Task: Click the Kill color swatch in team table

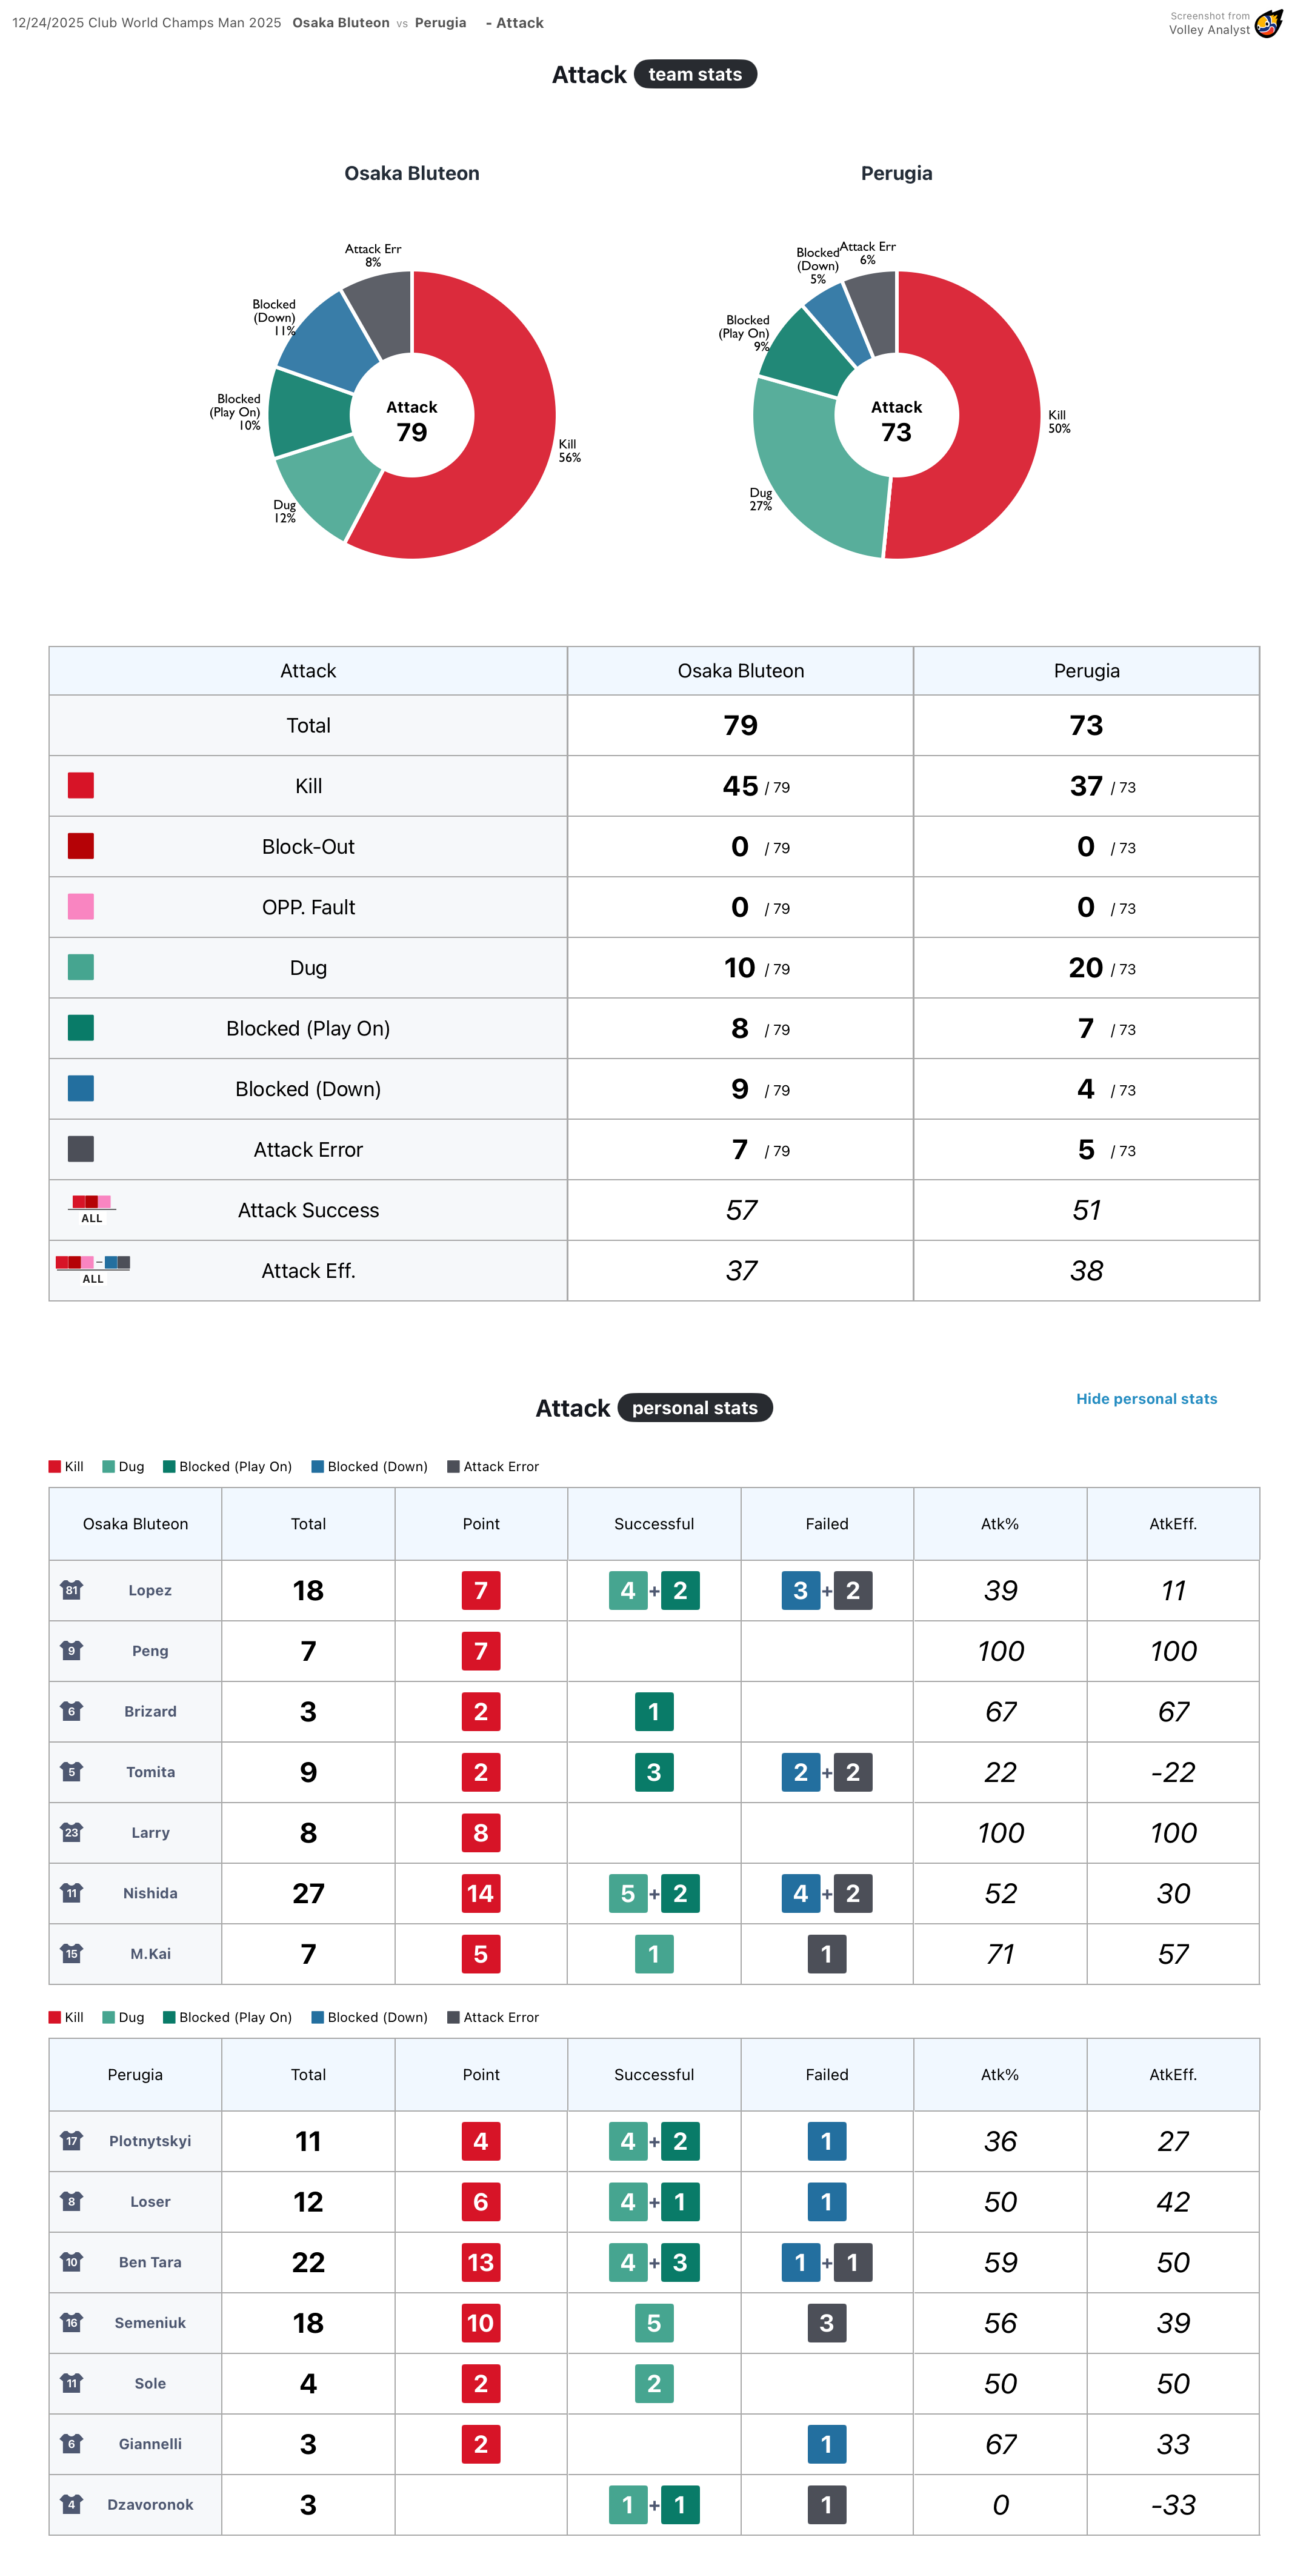Action: pos(81,785)
